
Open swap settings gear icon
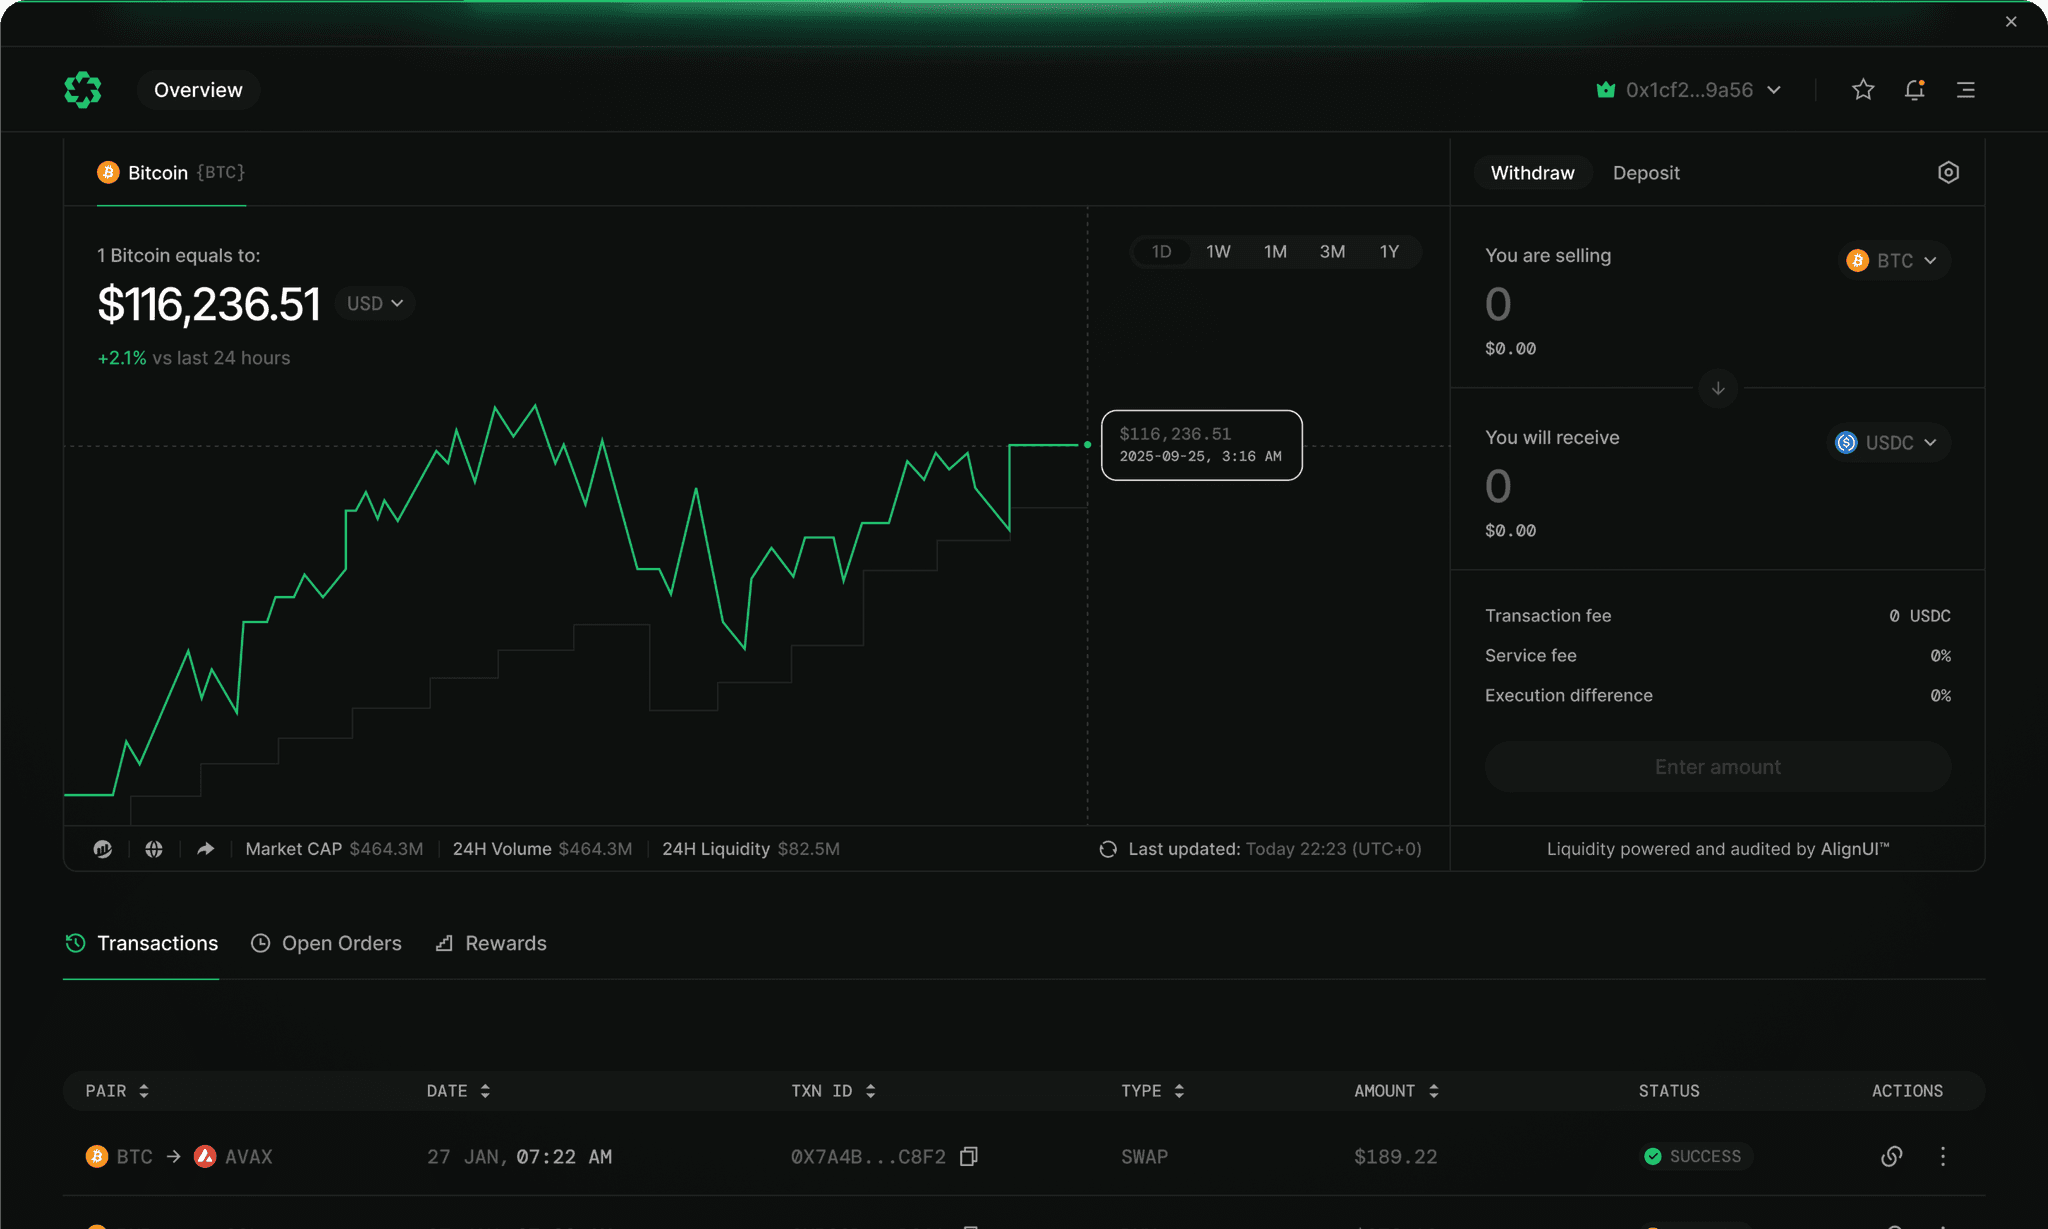point(1948,172)
